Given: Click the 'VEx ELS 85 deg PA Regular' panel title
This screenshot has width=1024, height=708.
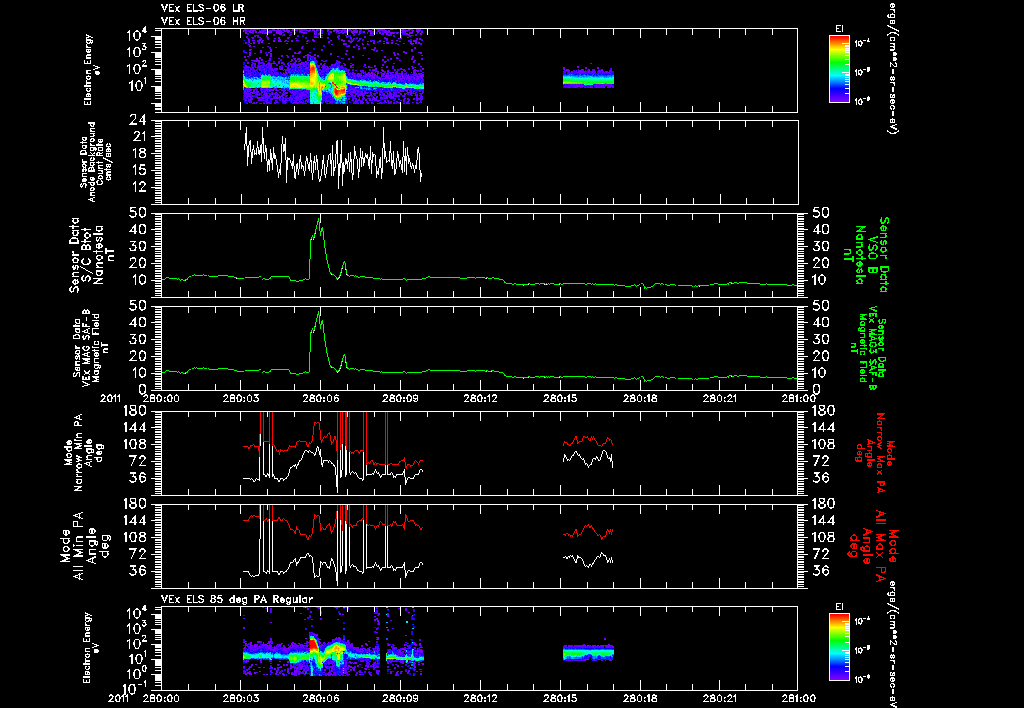Looking at the screenshot, I should click(236, 599).
